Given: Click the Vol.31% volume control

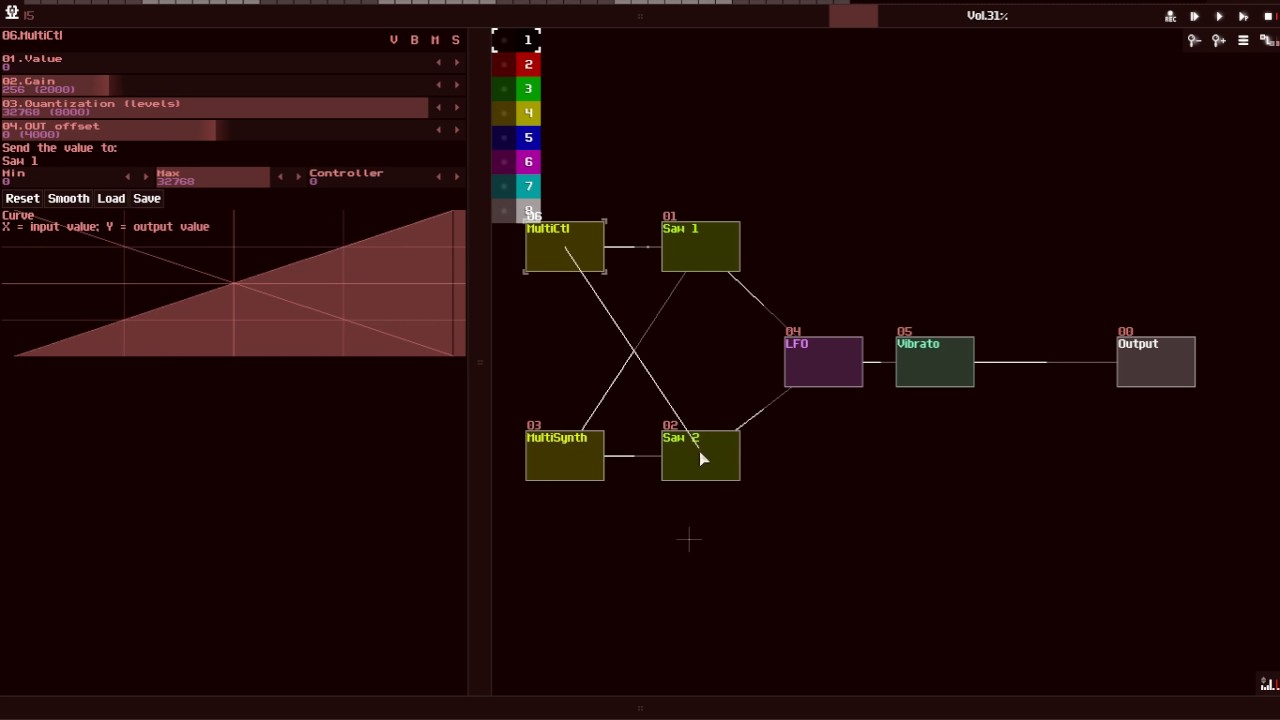Looking at the screenshot, I should [x=987, y=16].
